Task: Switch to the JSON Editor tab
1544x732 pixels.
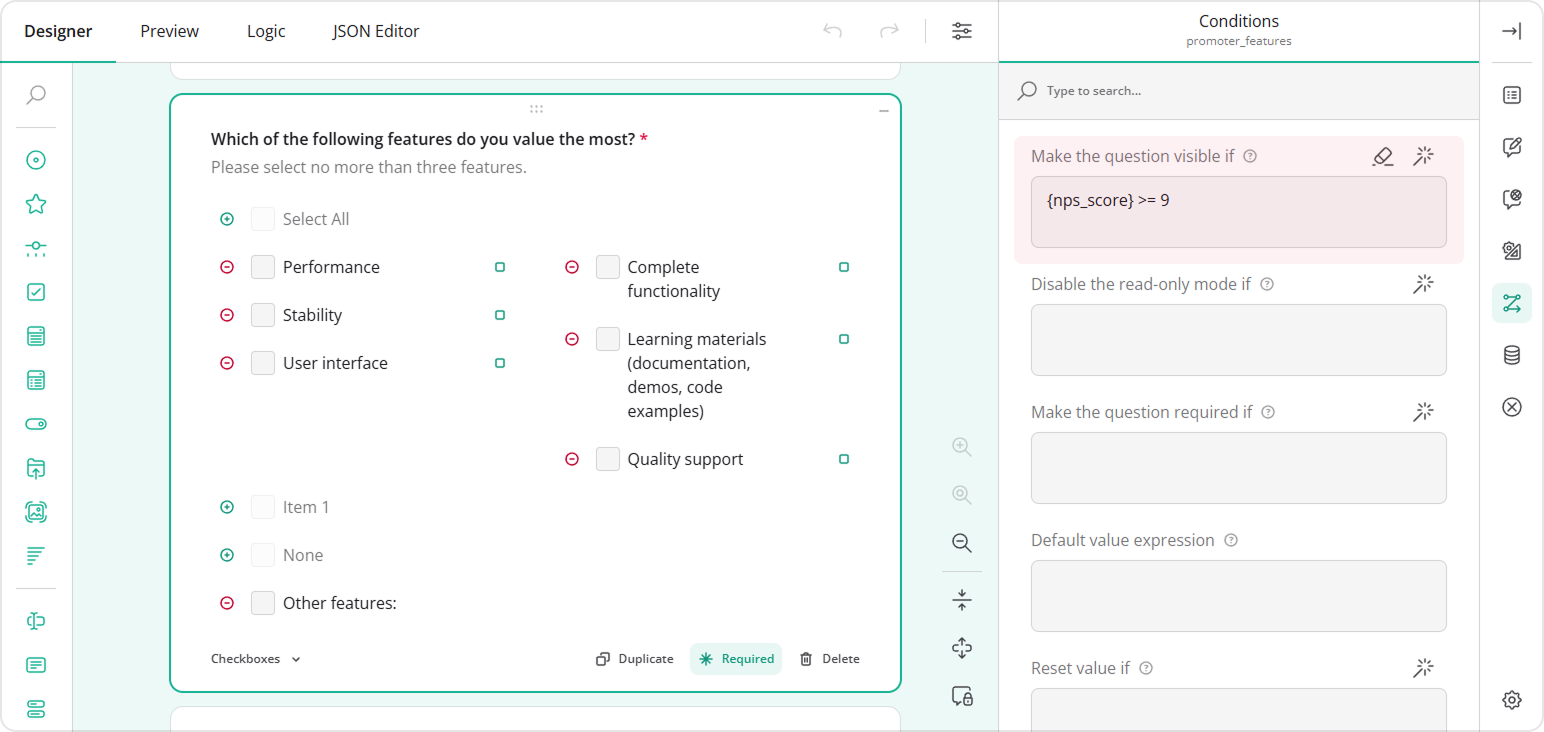Action: [x=376, y=31]
